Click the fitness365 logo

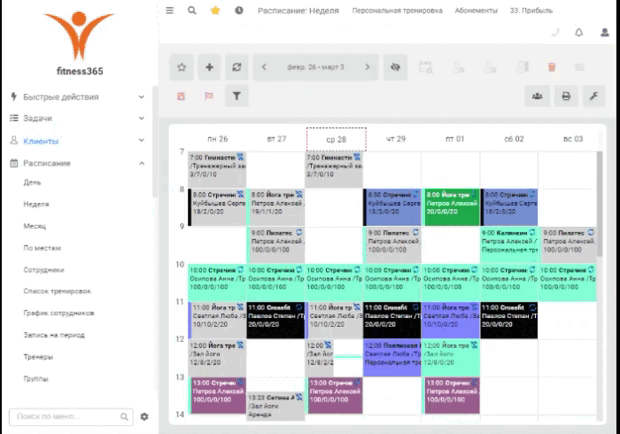tap(79, 42)
